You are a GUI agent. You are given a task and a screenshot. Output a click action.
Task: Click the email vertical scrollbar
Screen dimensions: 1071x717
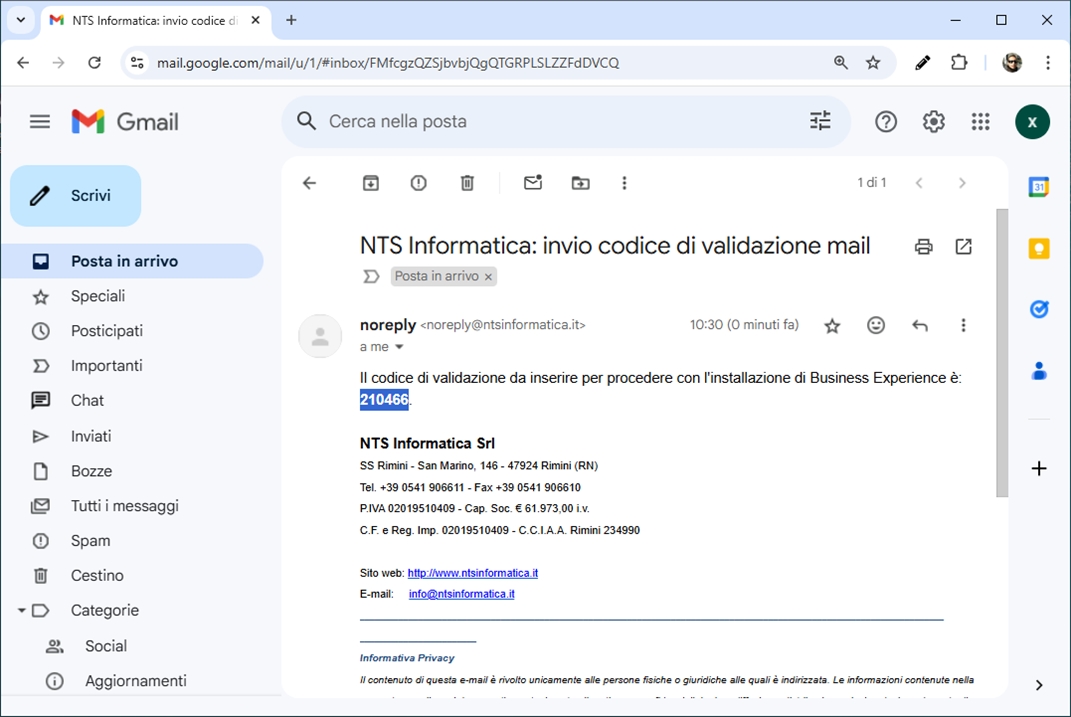coord(1002,353)
